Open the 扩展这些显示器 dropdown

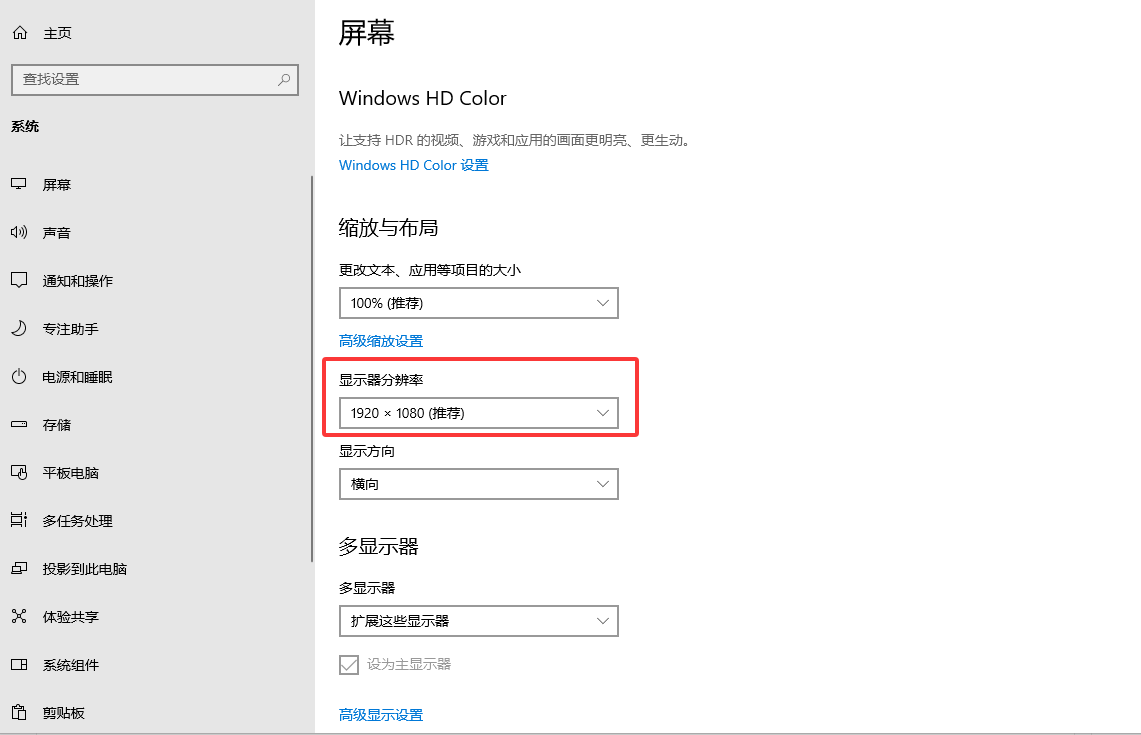(478, 621)
